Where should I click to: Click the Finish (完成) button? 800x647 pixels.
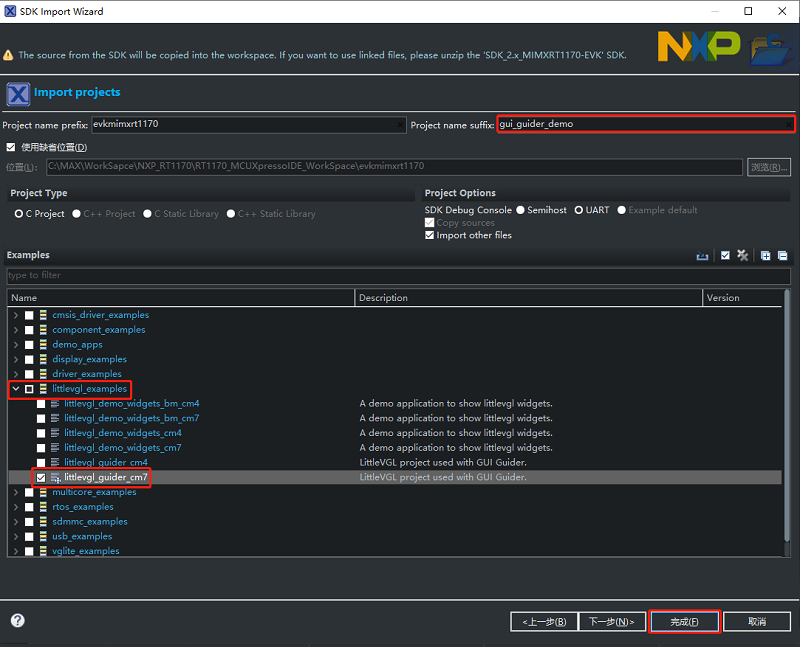click(684, 621)
